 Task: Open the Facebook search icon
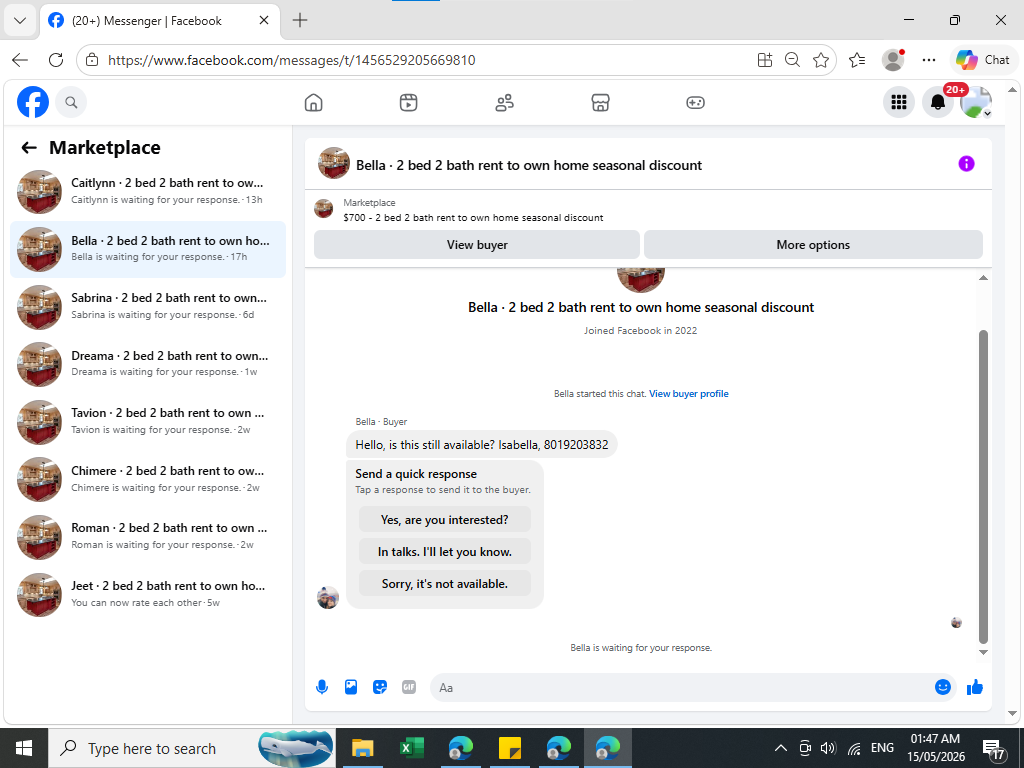(x=71, y=103)
